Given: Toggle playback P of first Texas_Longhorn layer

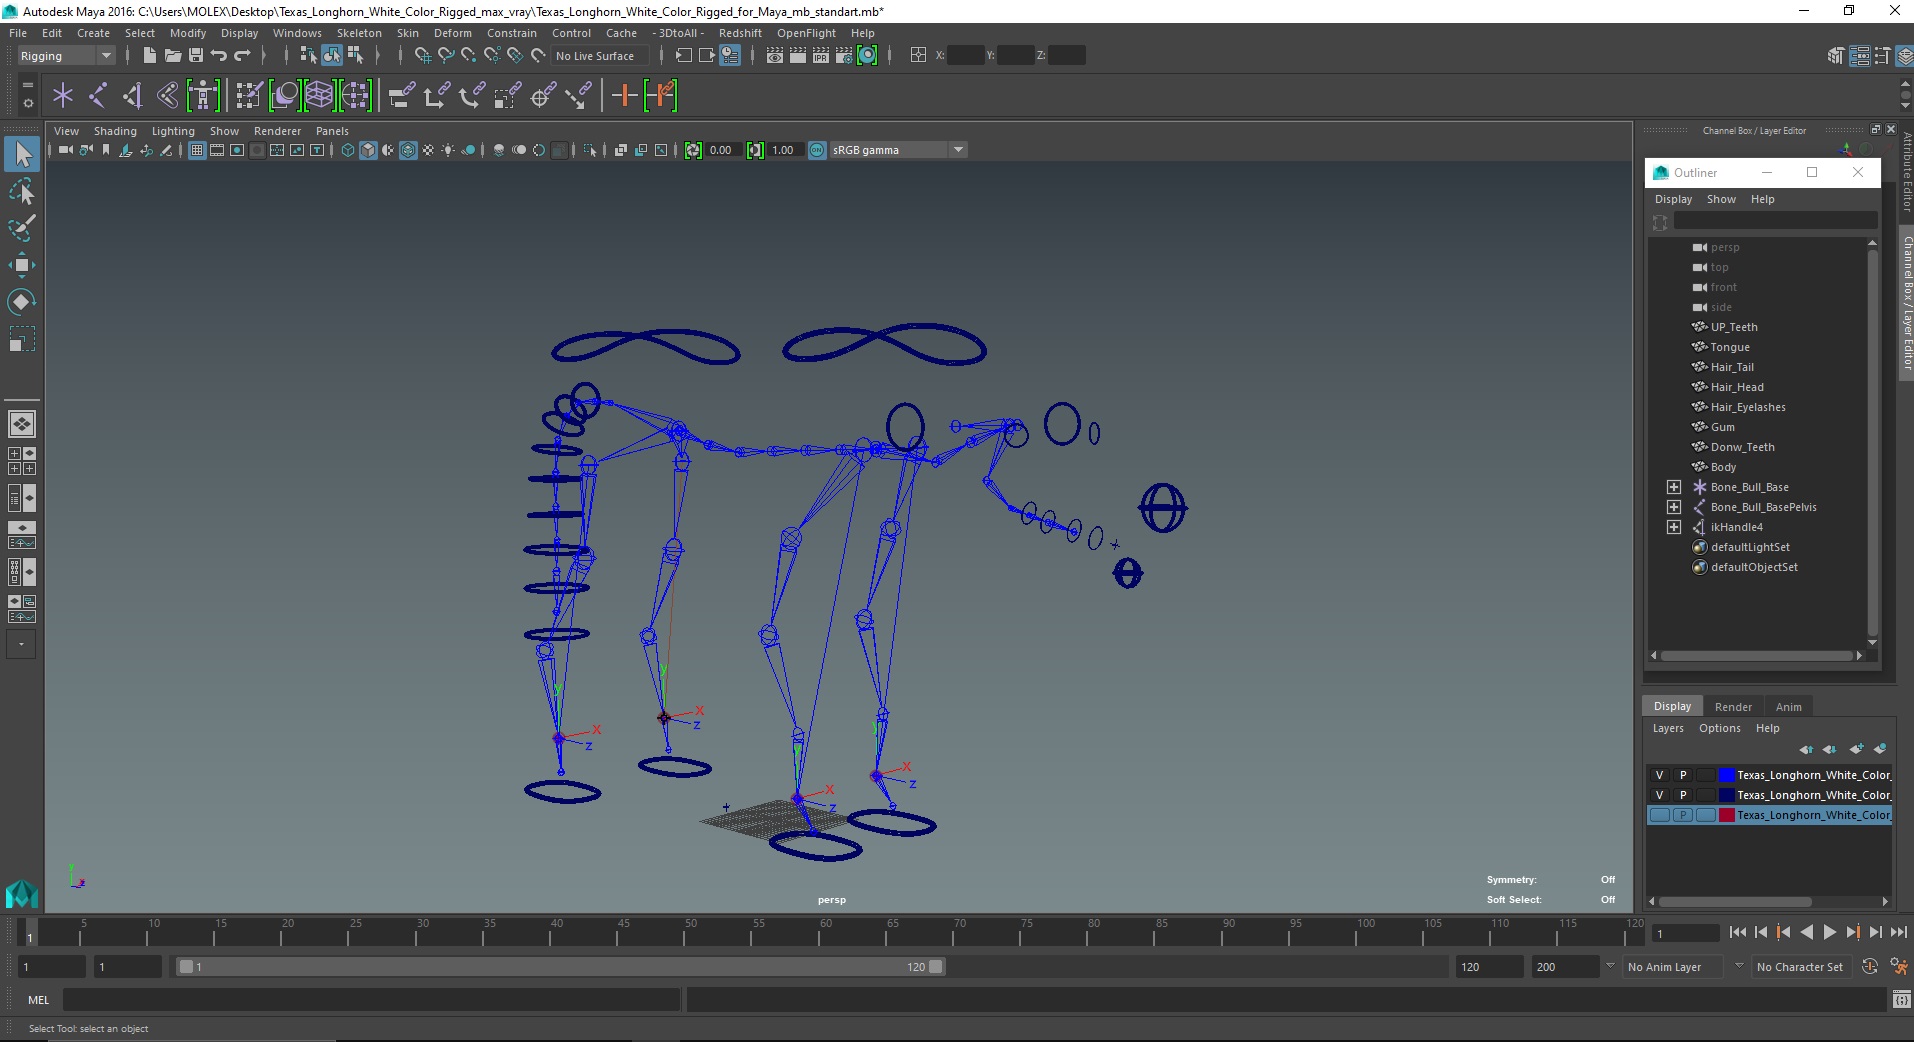Looking at the screenshot, I should [1683, 775].
